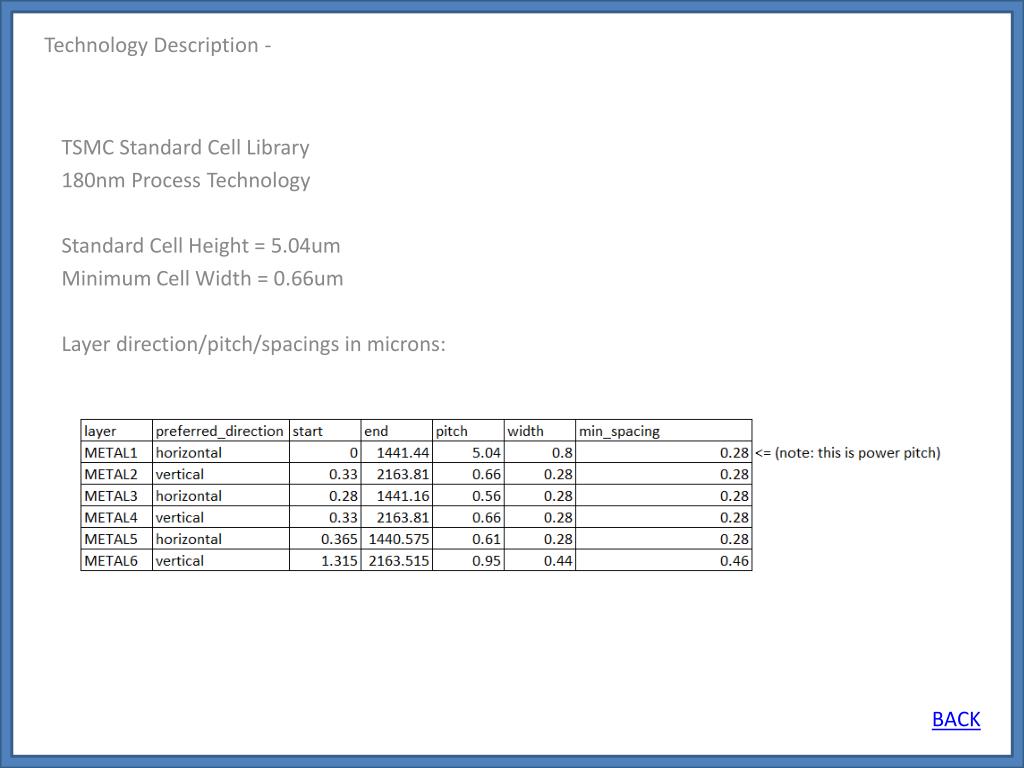Click METAL5 pitch value 0.61
Image resolution: width=1024 pixels, height=768 pixels.
468,539
